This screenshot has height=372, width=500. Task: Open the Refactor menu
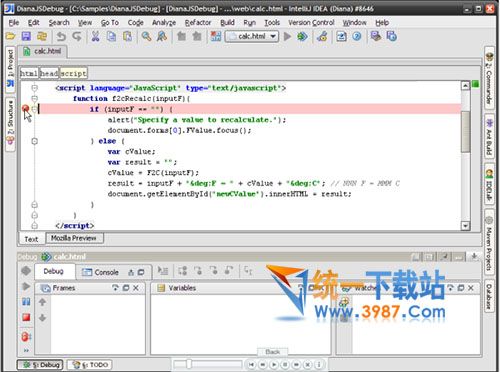(x=198, y=23)
